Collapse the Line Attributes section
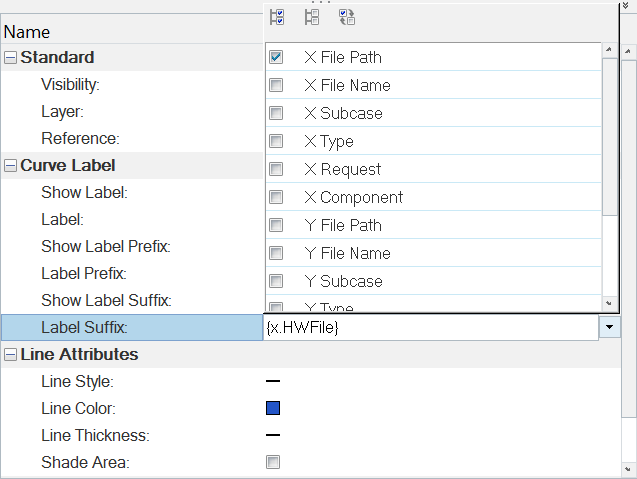The width and height of the screenshot is (637, 479). coord(10,355)
